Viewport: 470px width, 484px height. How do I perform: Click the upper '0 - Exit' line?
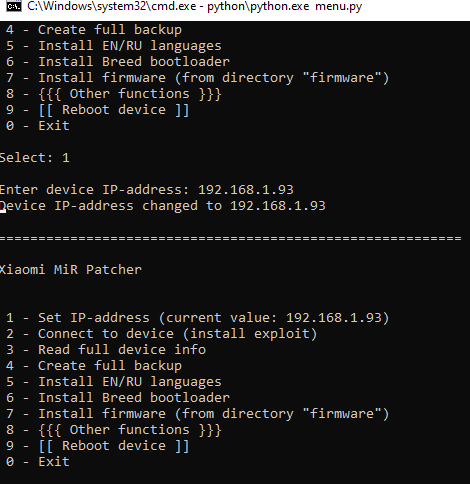click(38, 126)
